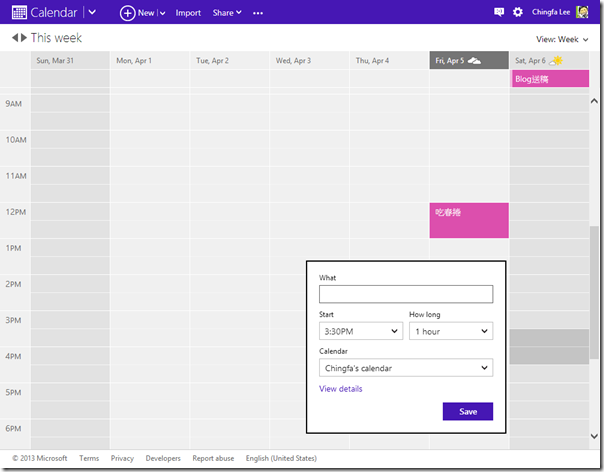This screenshot has height=472, width=604.
Task: Click the vertical scrollbar thumb
Action: 594,293
